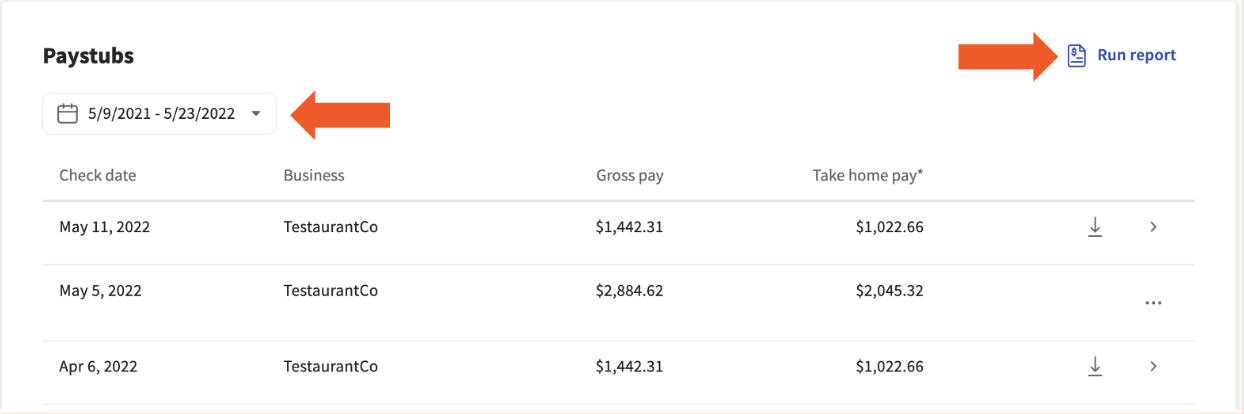The width and height of the screenshot is (1244, 414).
Task: Click the Run report link
Action: [1136, 55]
